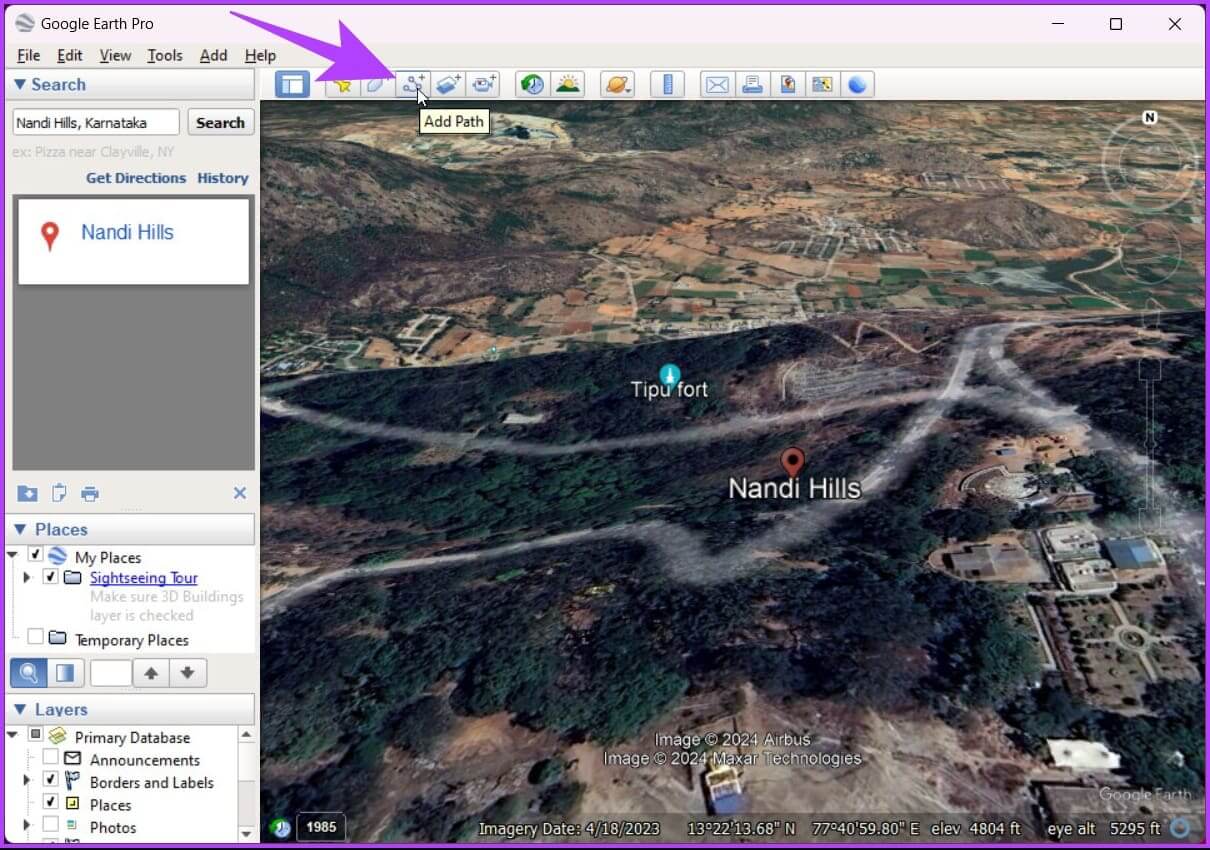Image resolution: width=1210 pixels, height=850 pixels.
Task: Click the north compass in navigation ring
Action: click(1150, 118)
